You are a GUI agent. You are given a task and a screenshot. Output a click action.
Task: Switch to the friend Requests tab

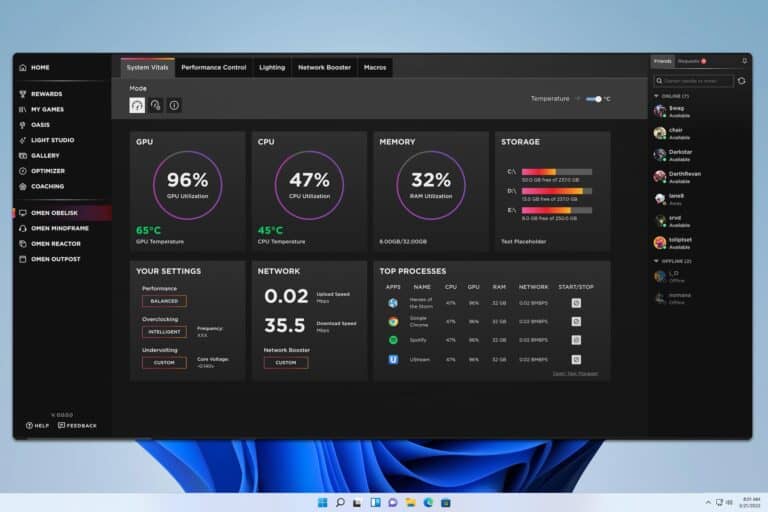point(690,61)
